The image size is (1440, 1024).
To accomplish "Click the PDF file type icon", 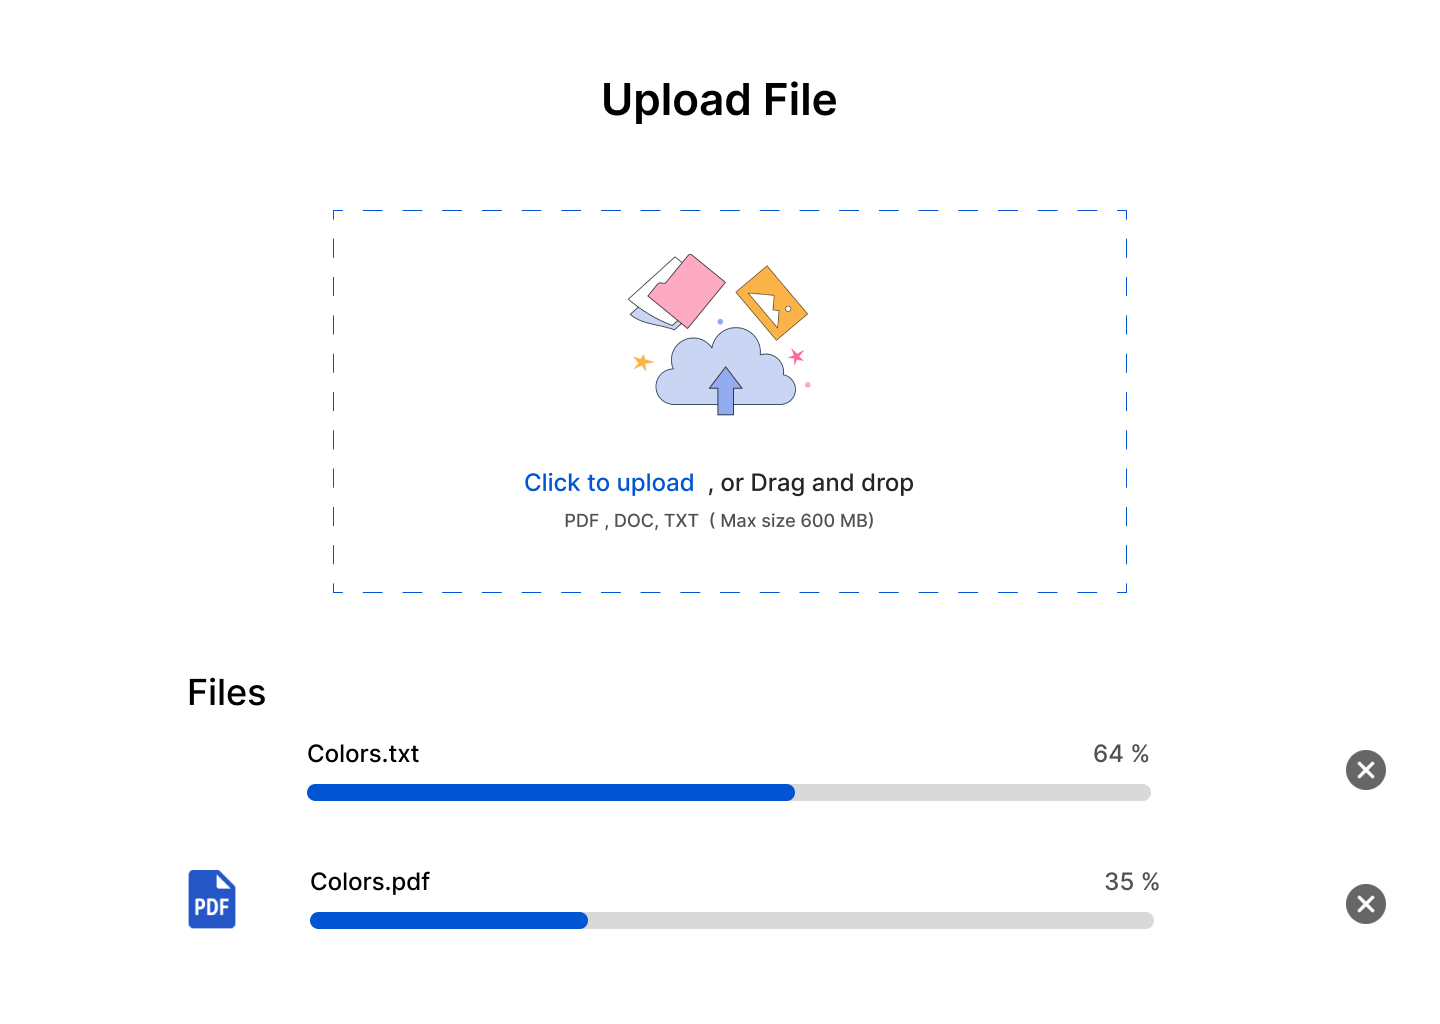I will tap(212, 899).
